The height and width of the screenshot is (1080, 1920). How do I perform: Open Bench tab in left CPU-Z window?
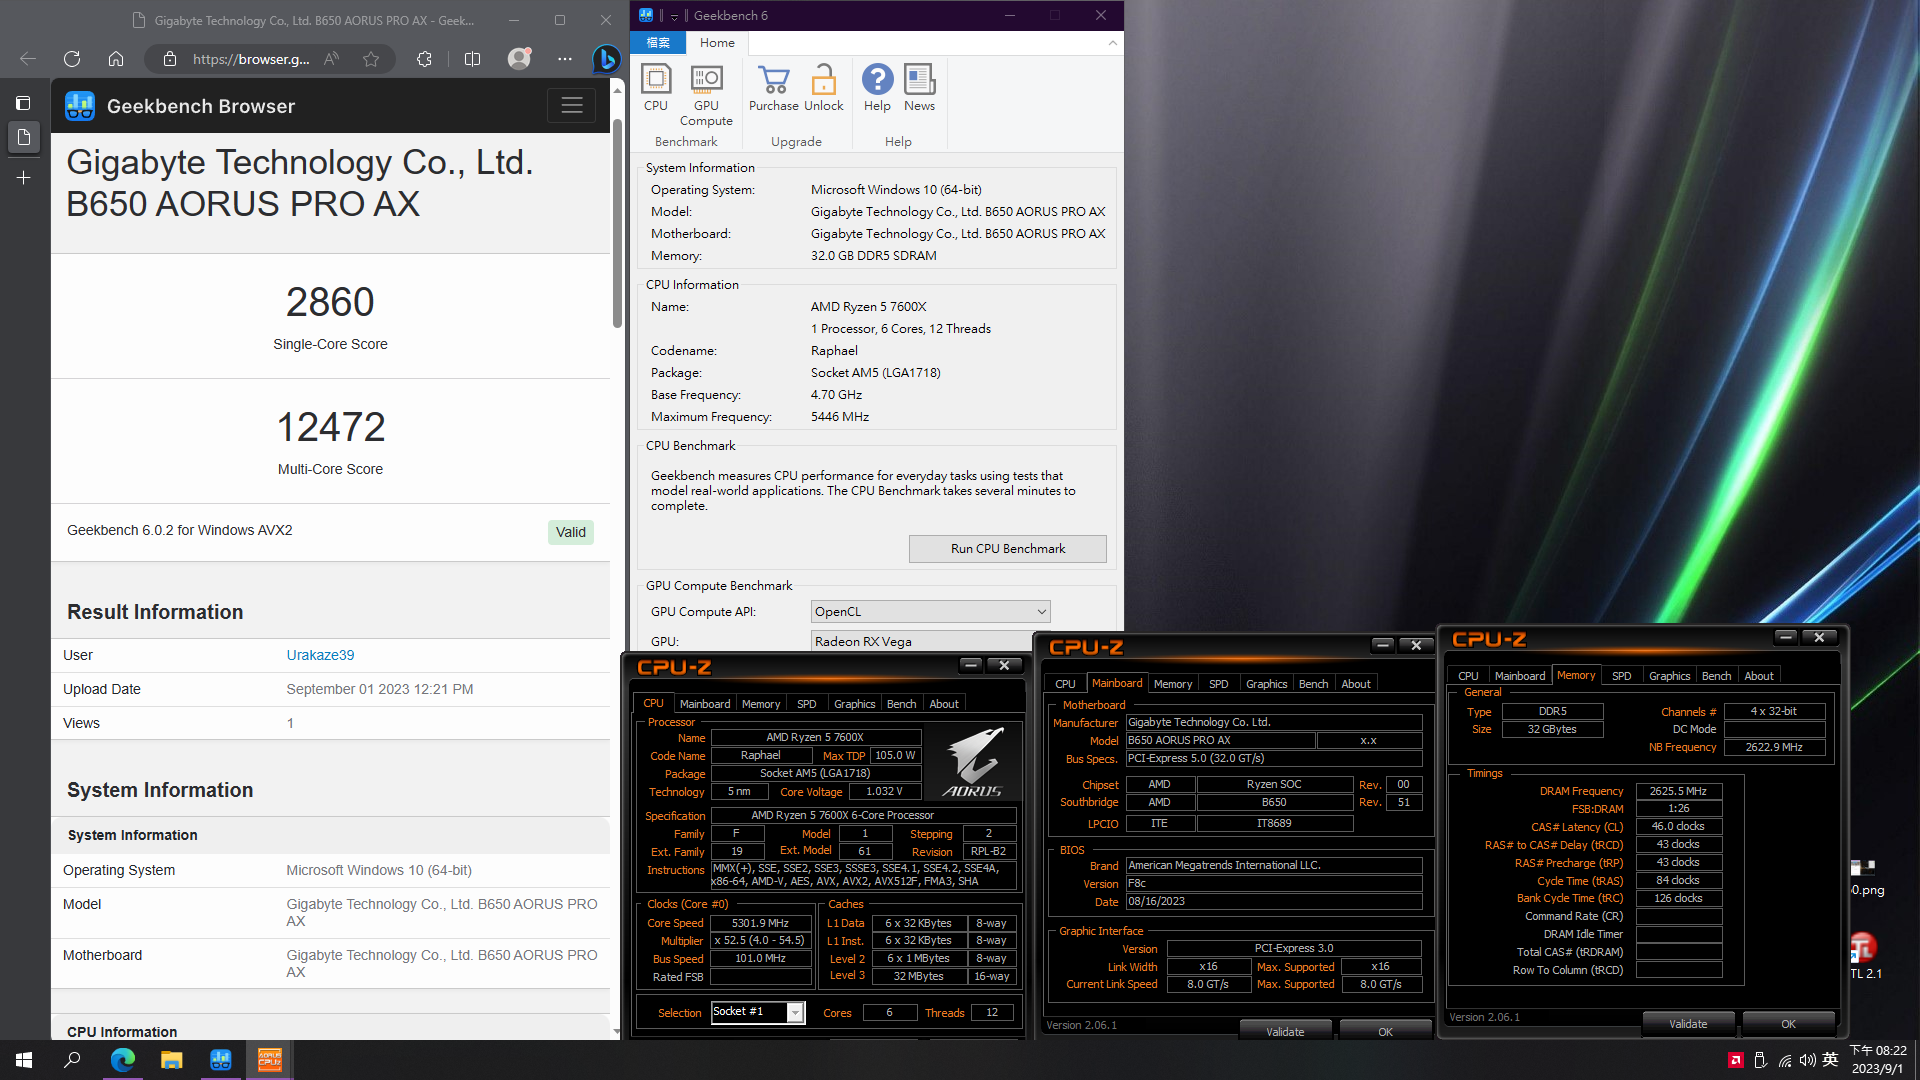[x=901, y=704]
